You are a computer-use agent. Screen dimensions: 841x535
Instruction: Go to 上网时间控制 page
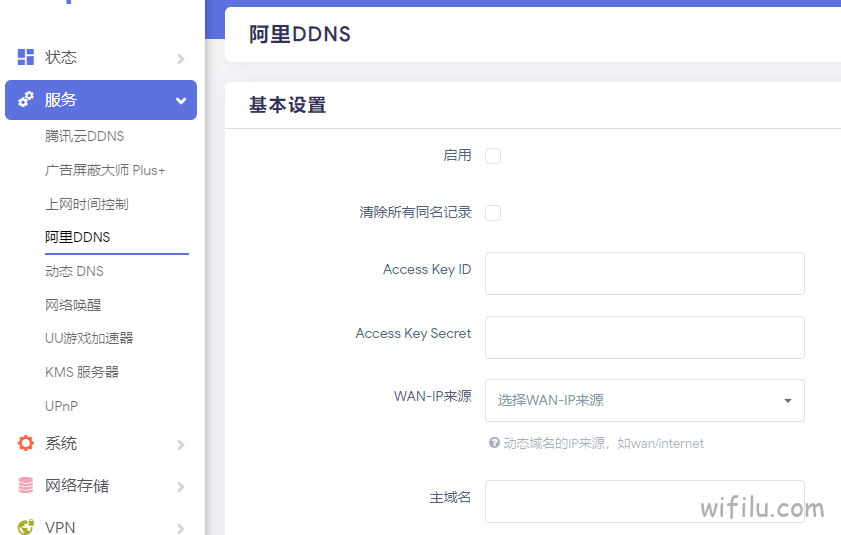coord(87,204)
